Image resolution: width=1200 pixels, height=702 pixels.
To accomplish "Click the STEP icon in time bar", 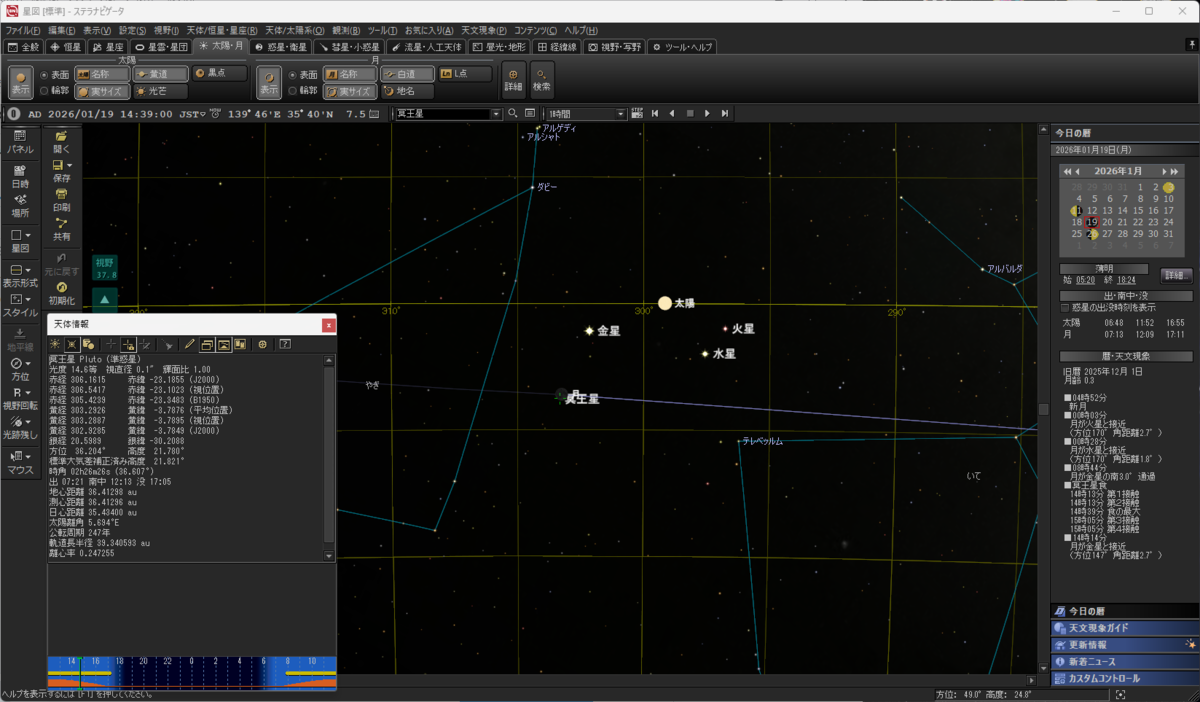I will point(637,114).
